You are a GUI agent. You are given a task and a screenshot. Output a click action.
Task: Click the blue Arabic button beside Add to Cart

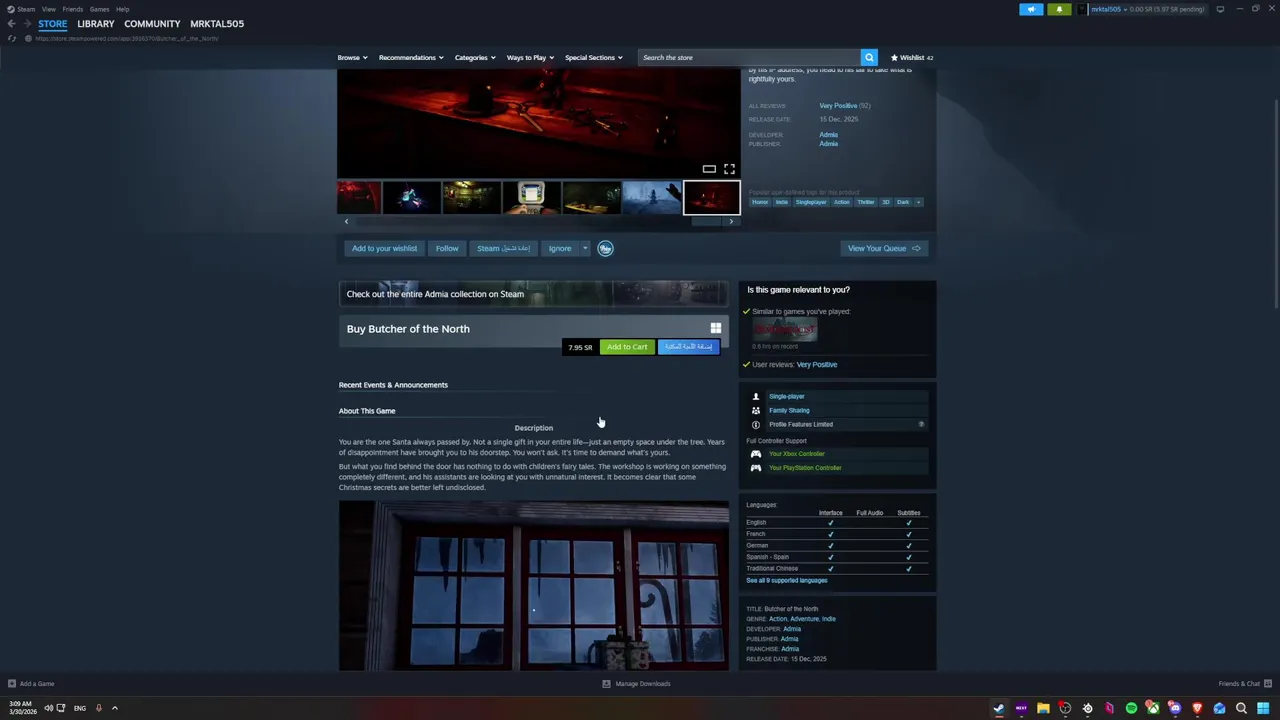(689, 347)
